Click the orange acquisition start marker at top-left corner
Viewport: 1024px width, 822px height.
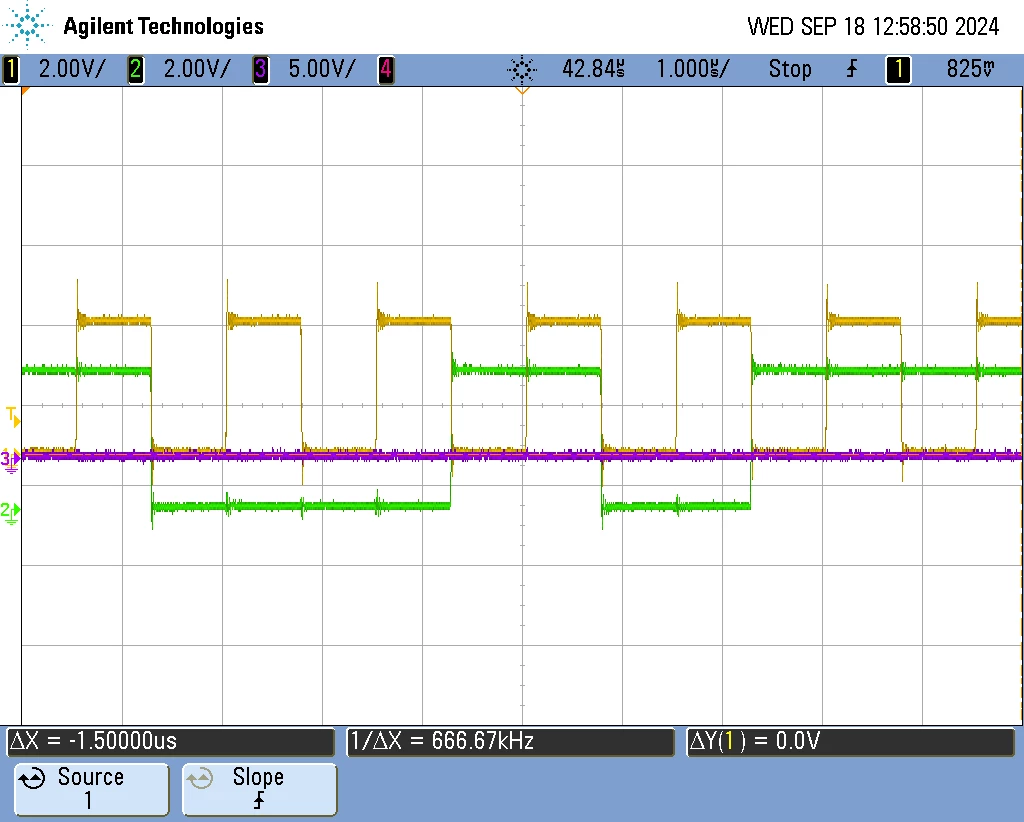coord(25,91)
